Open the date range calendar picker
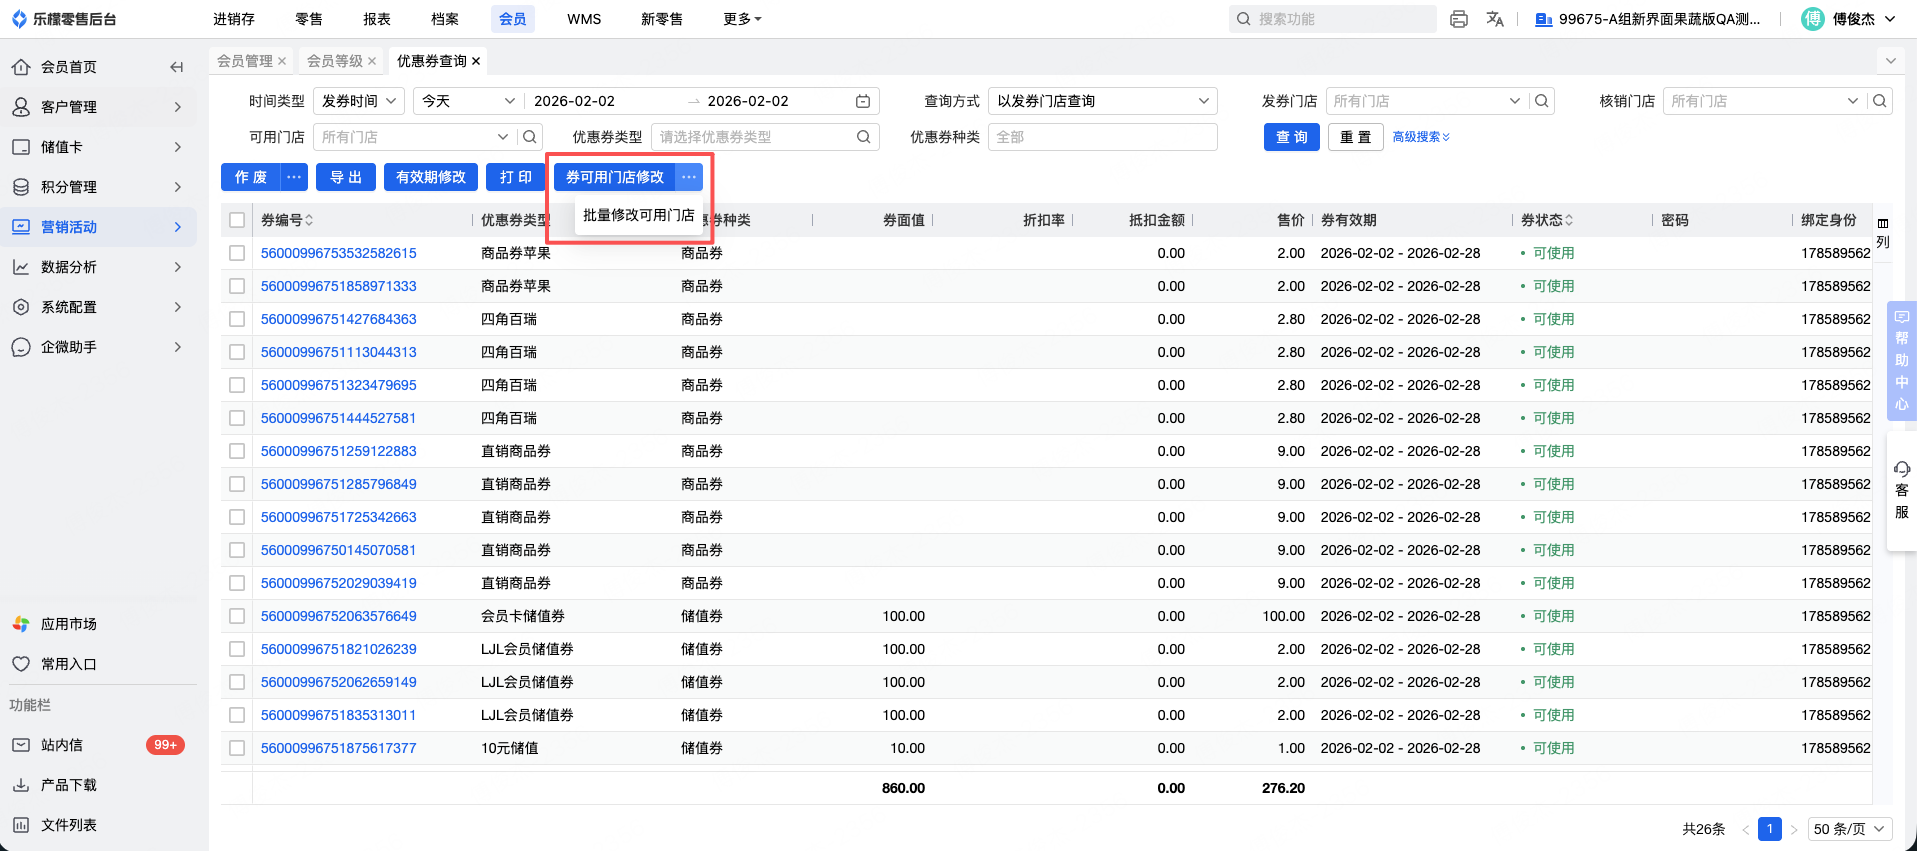Image resolution: width=1917 pixels, height=851 pixels. 863,101
